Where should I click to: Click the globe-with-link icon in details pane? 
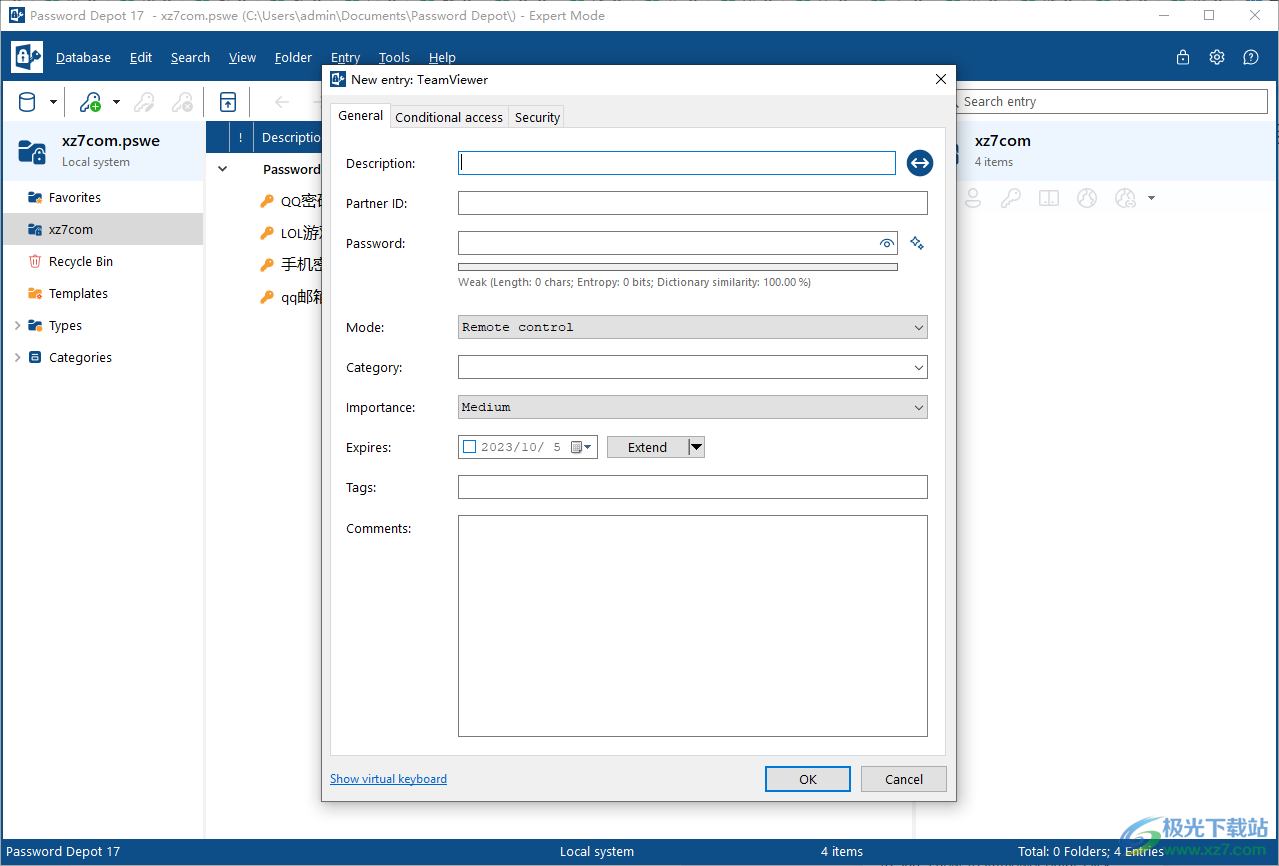coord(1125,198)
